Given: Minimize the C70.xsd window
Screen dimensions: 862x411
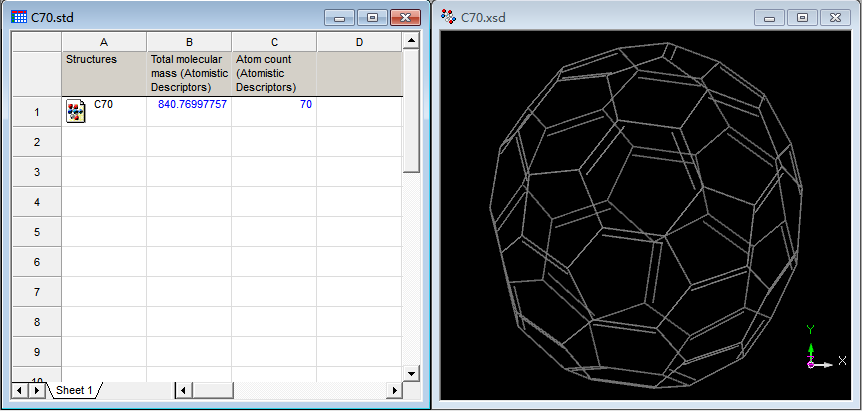Looking at the screenshot, I should (x=770, y=18).
